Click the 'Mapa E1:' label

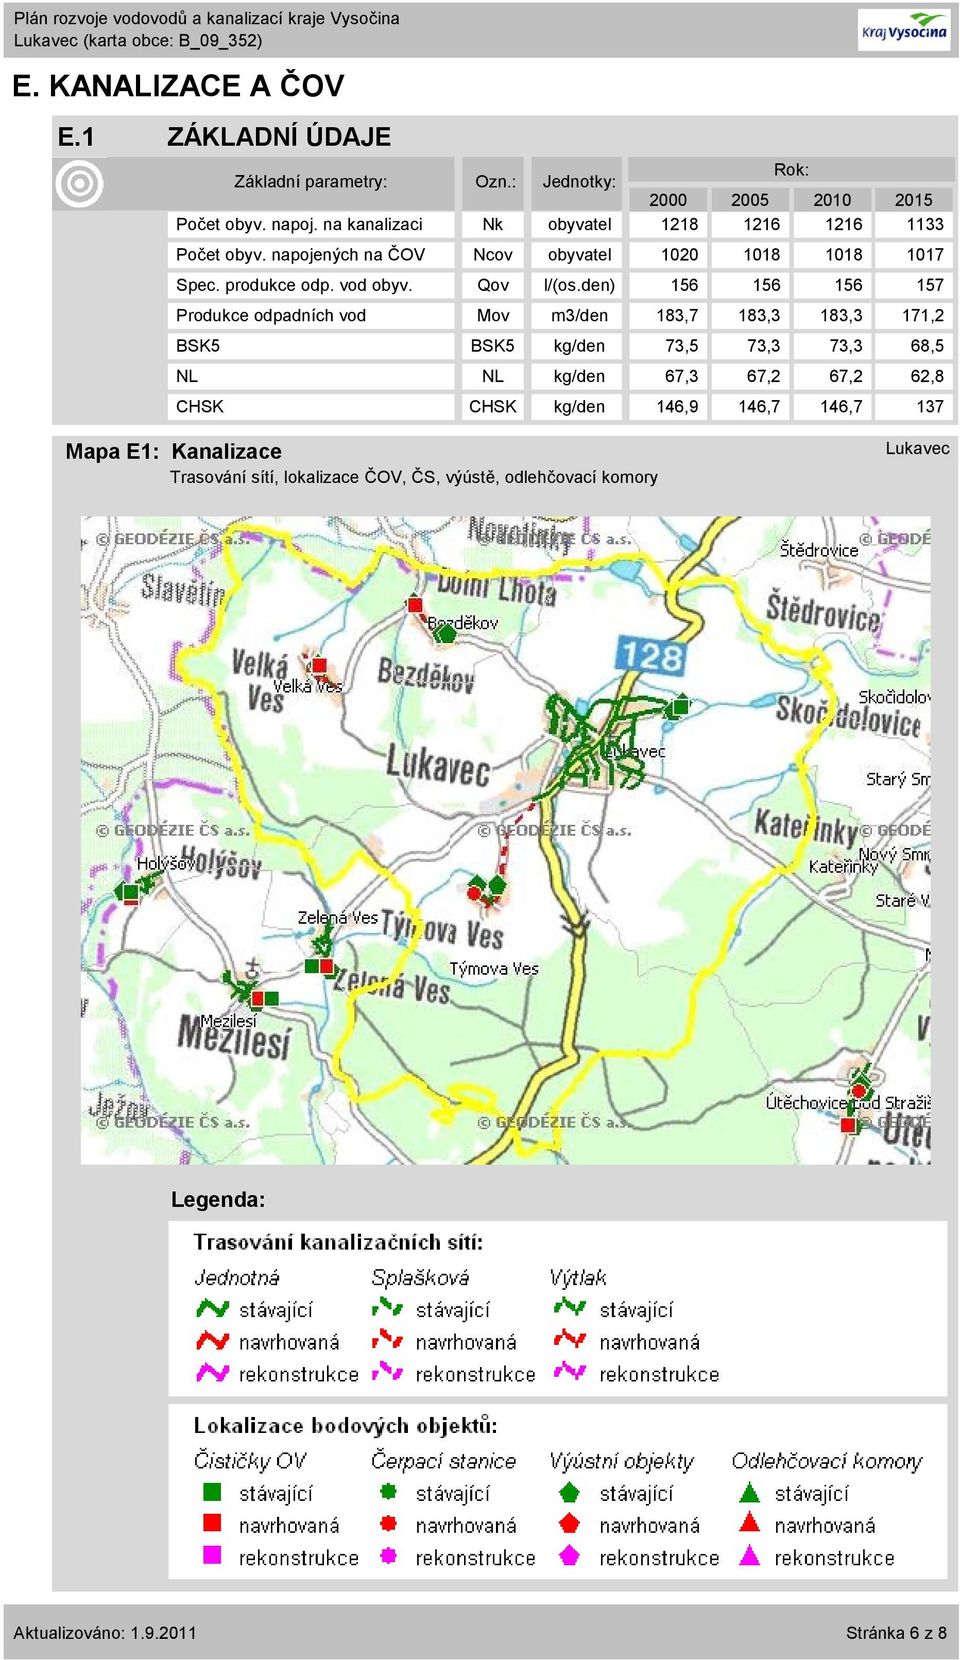[112, 451]
